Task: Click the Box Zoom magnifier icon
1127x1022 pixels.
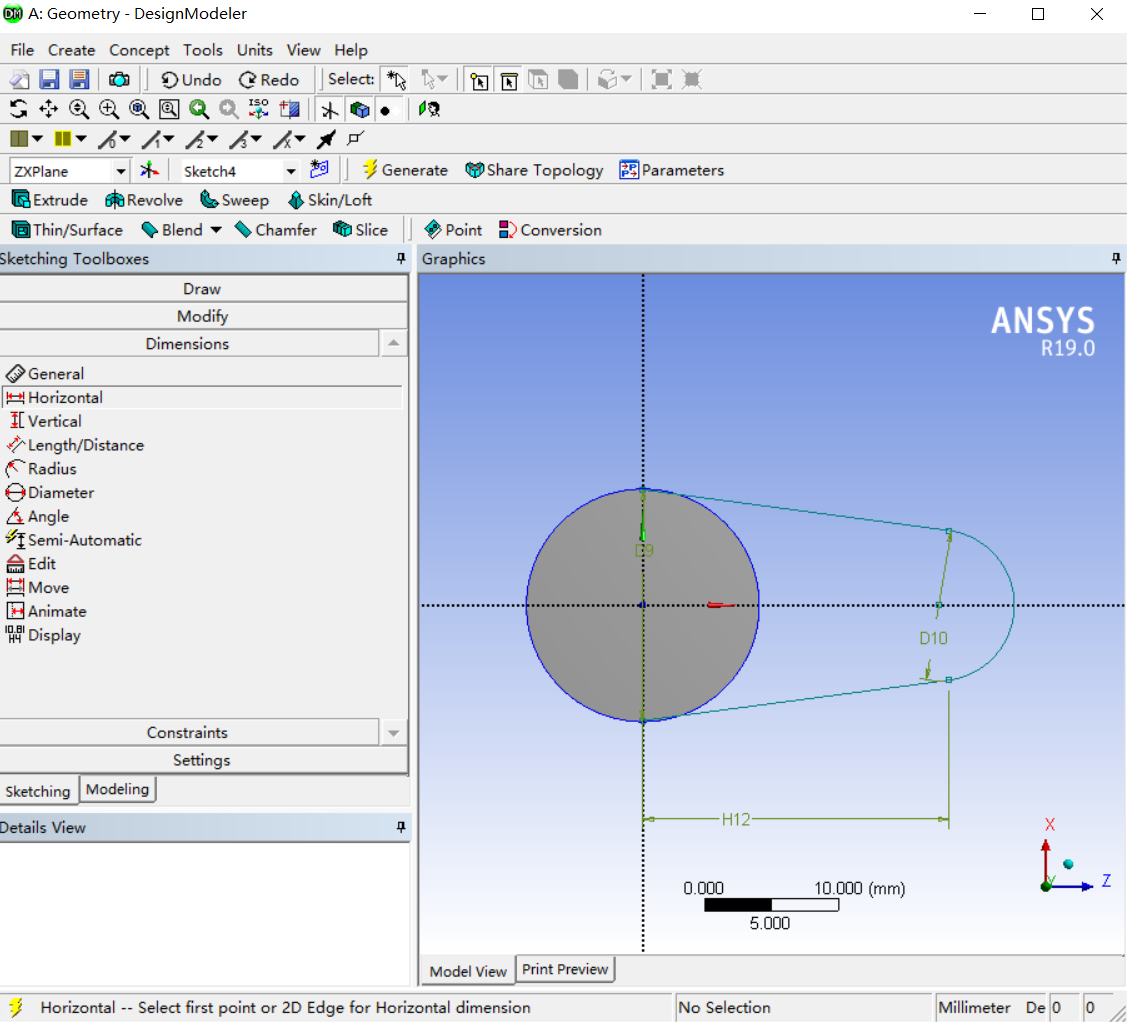Action: 109,109
